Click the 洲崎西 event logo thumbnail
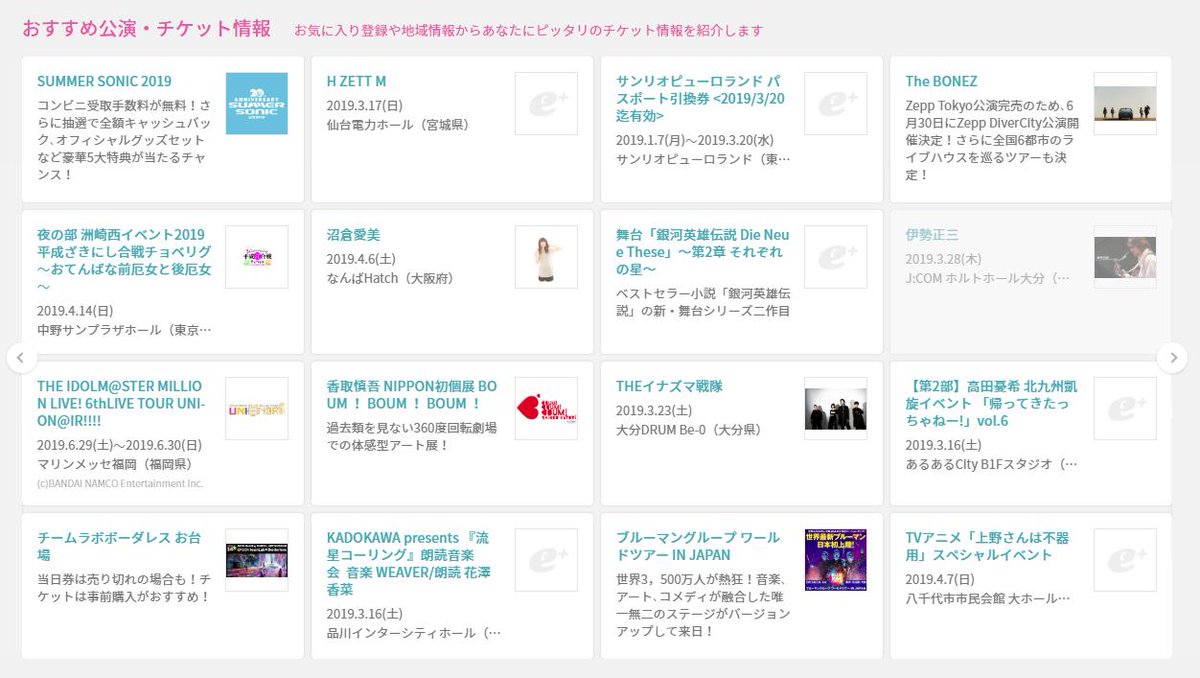 point(256,256)
